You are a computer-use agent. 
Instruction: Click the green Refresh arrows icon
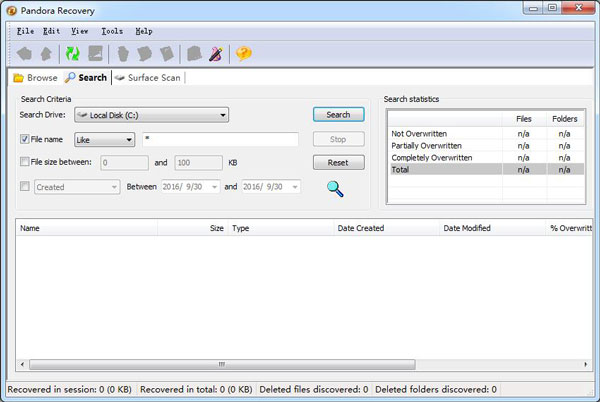pos(72,54)
